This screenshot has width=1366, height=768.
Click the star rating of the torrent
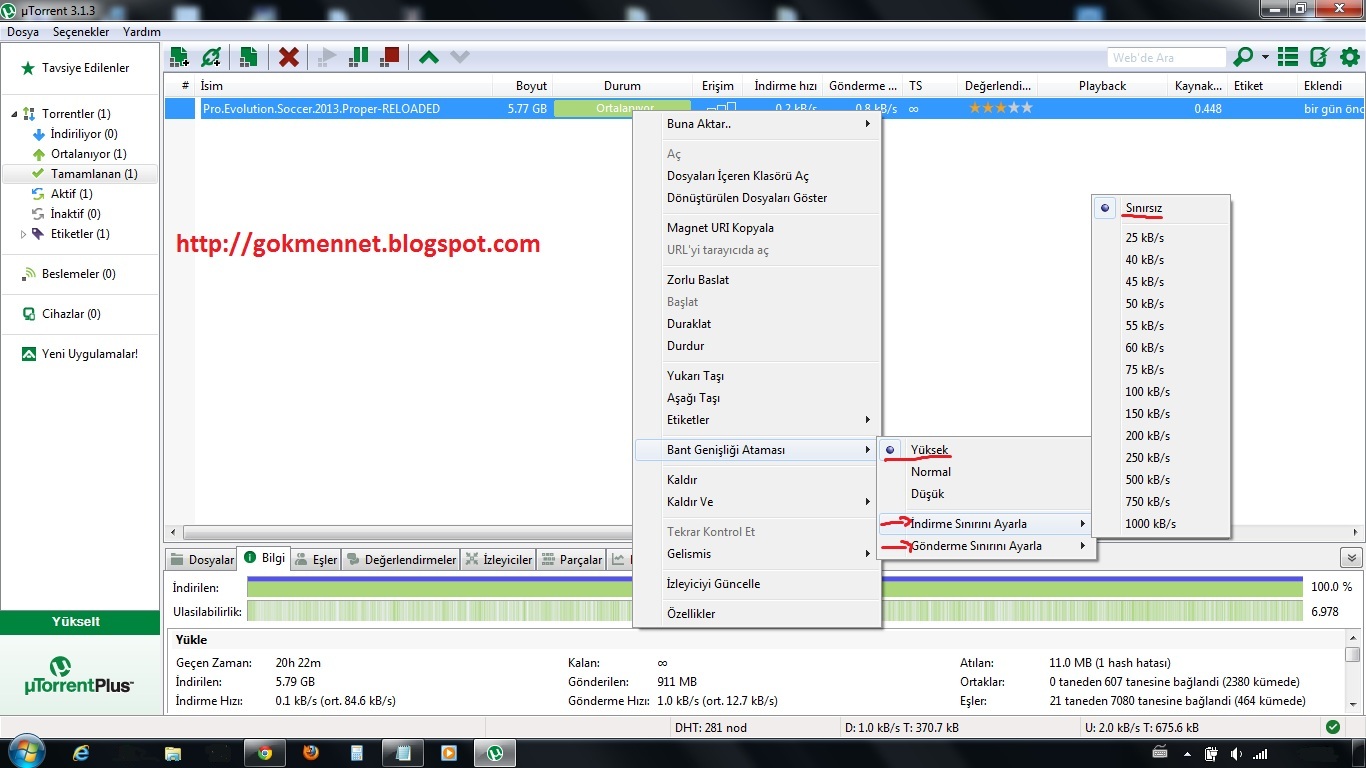tap(1000, 108)
